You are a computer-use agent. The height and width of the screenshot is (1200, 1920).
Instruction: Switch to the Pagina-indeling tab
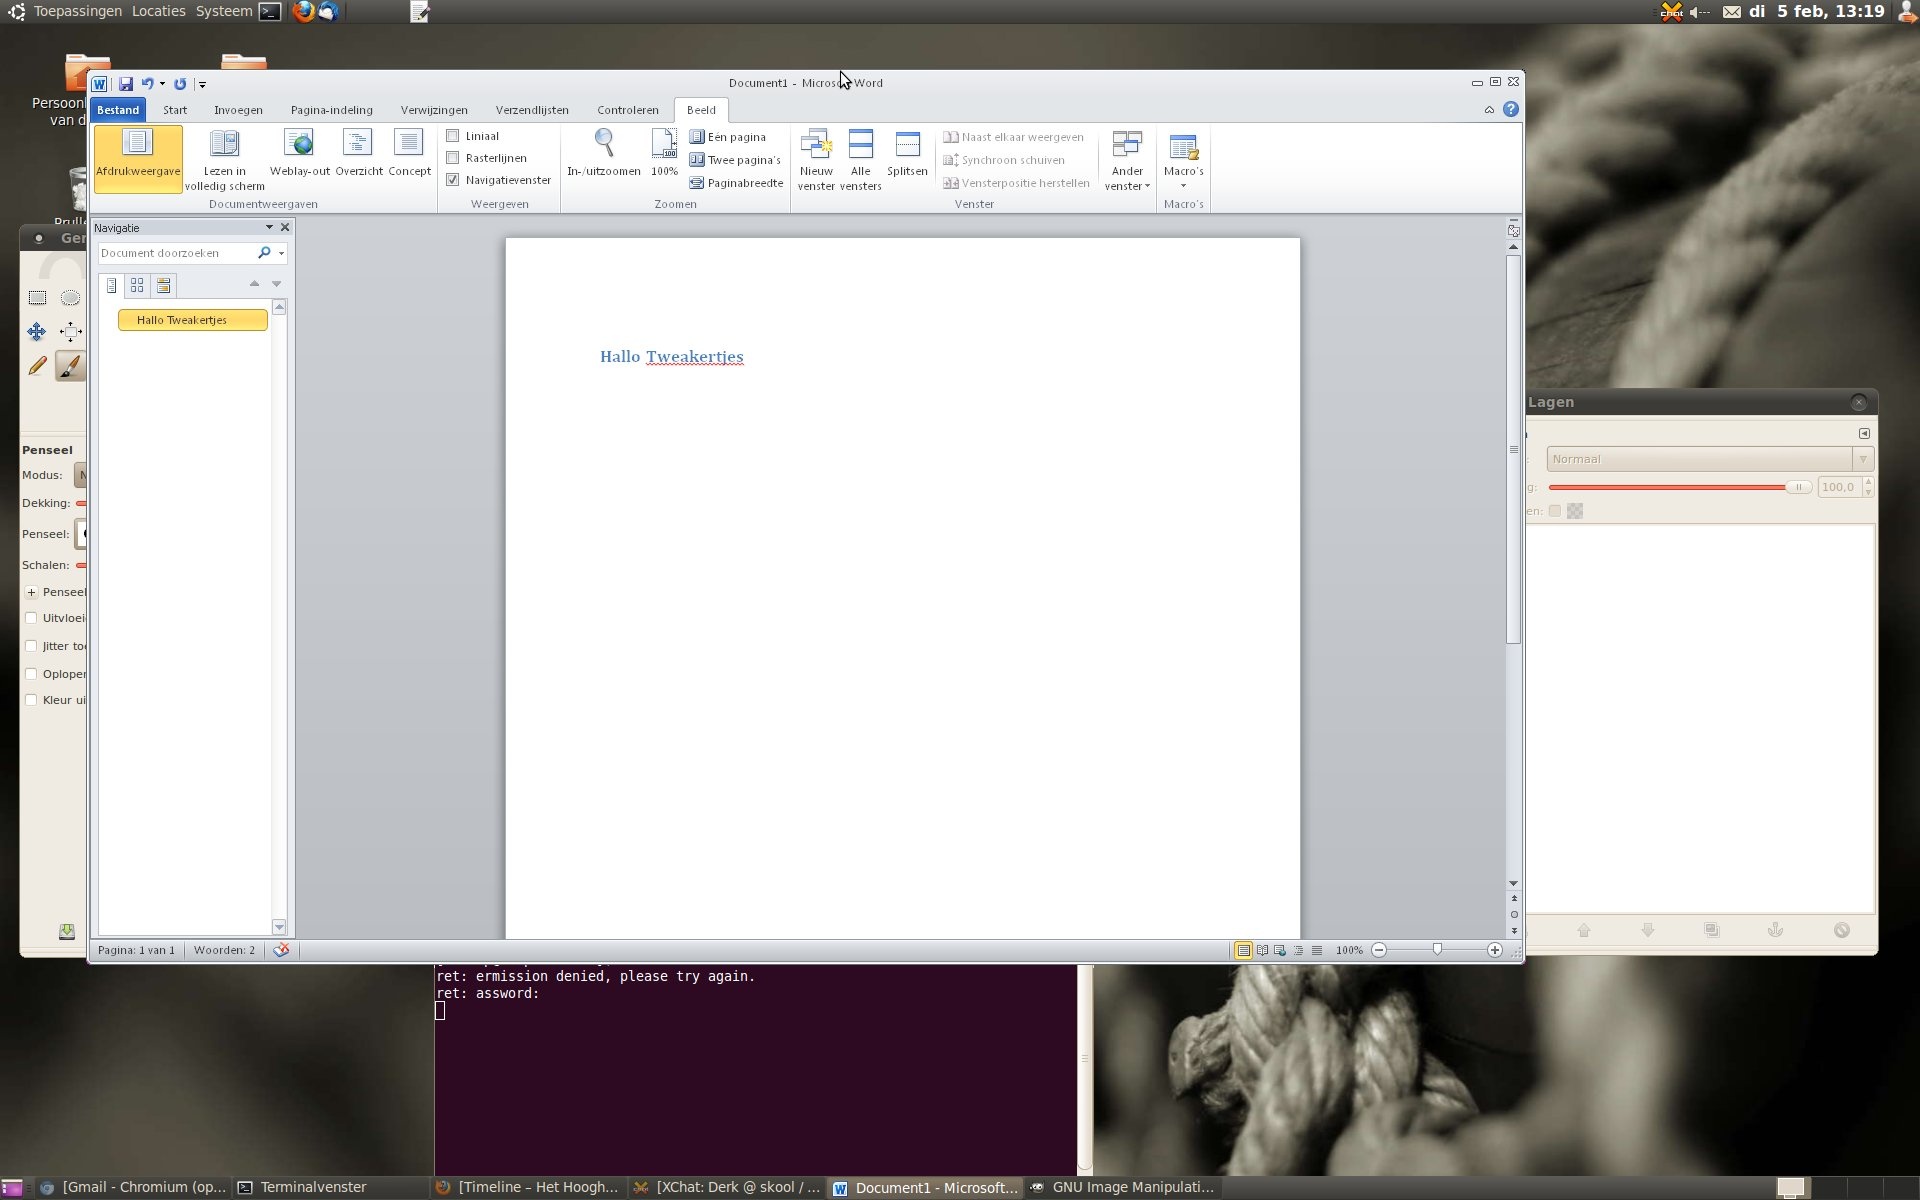(331, 110)
